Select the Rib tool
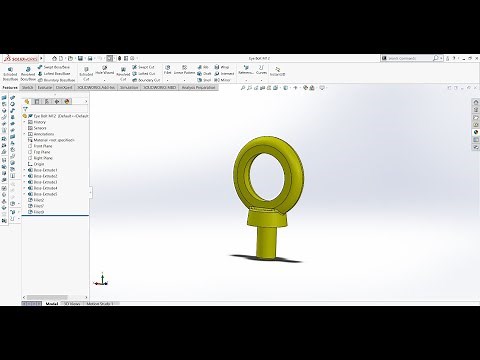Image resolution: width=480 pixels, height=360 pixels. point(203,67)
